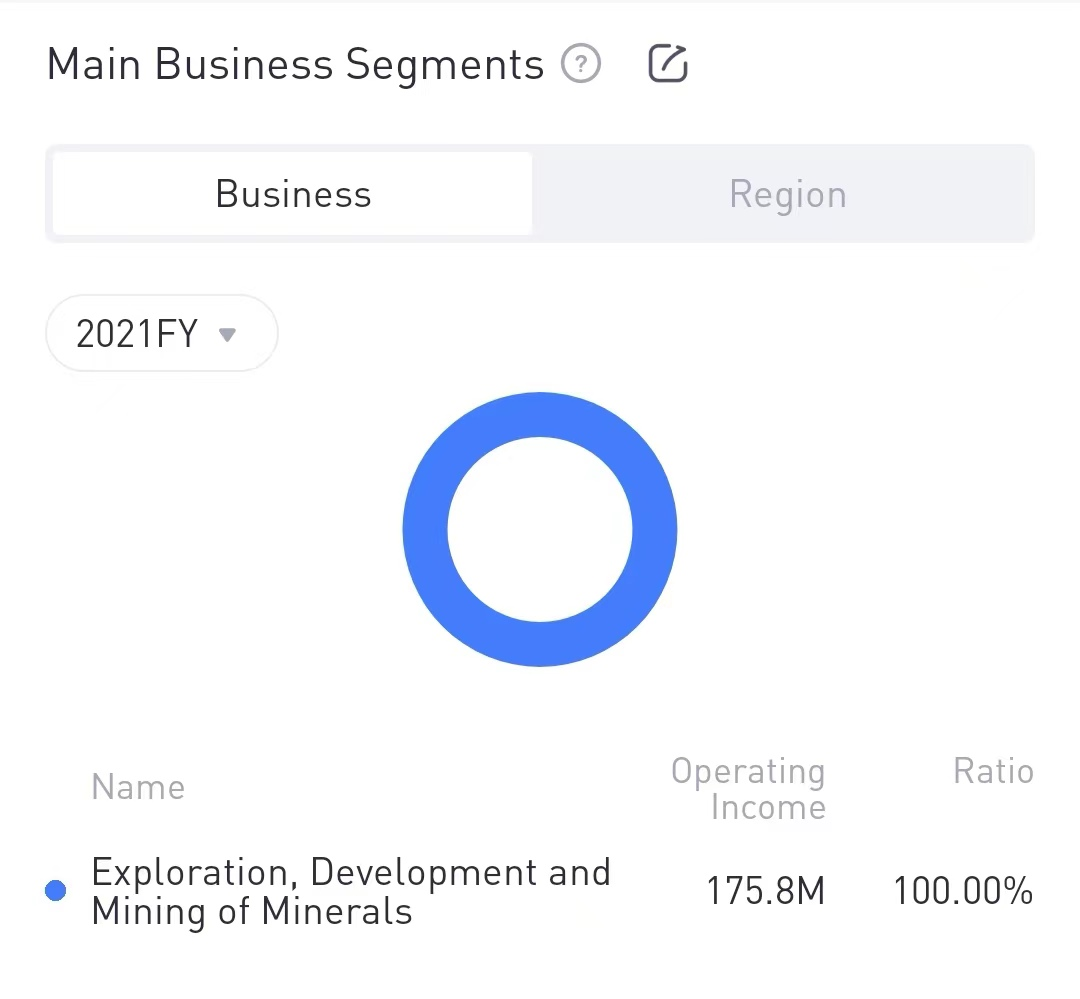The height and width of the screenshot is (999, 1080).
Task: Click the 175.8M operating income value
Action: click(765, 891)
